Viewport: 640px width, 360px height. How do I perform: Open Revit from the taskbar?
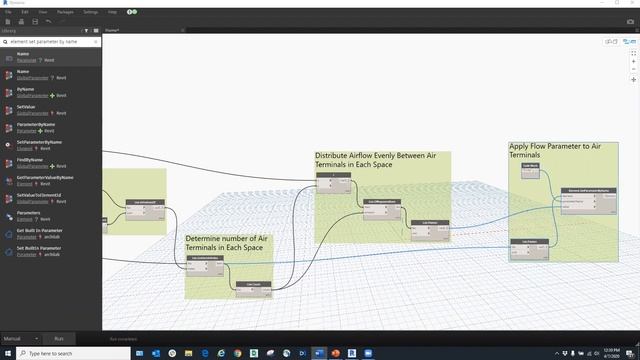click(x=352, y=353)
